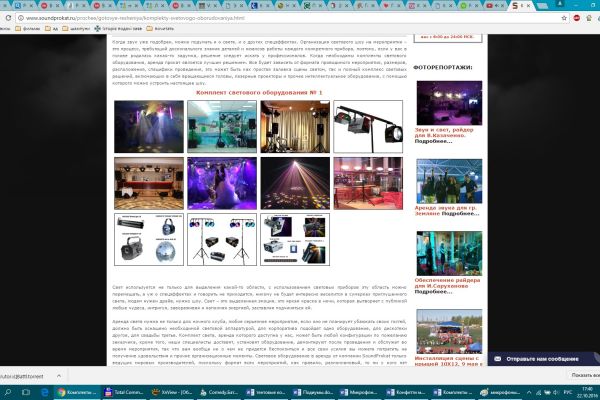This screenshot has height=400, width=600.
Task: Open laser beam effect thumbnail
Action: 295,183
